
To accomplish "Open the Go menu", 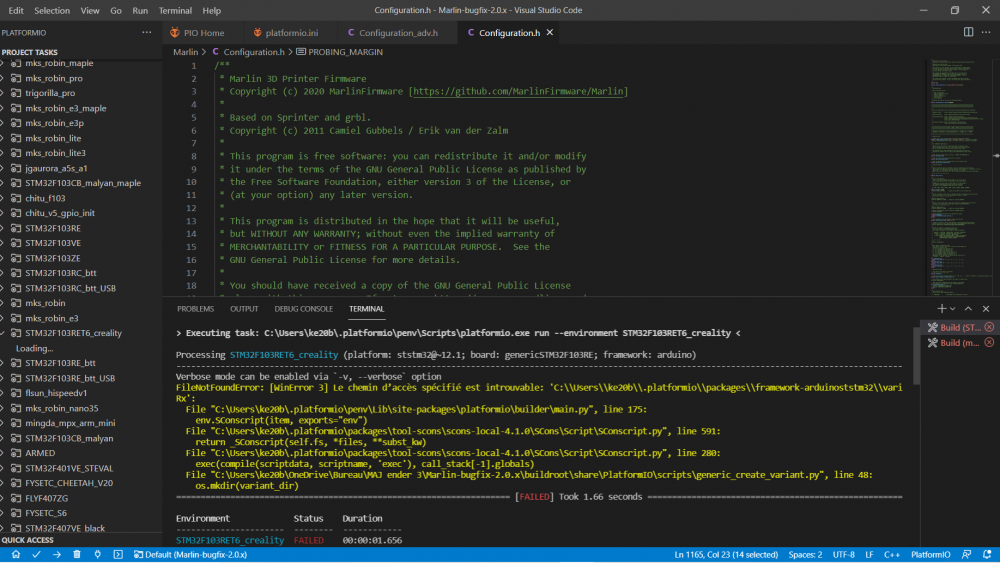I will tap(116, 10).
